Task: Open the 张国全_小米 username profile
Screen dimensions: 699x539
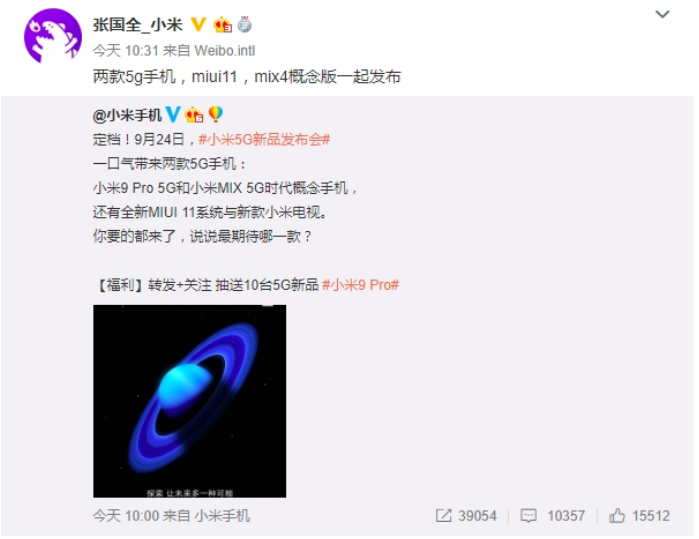Action: pos(138,25)
